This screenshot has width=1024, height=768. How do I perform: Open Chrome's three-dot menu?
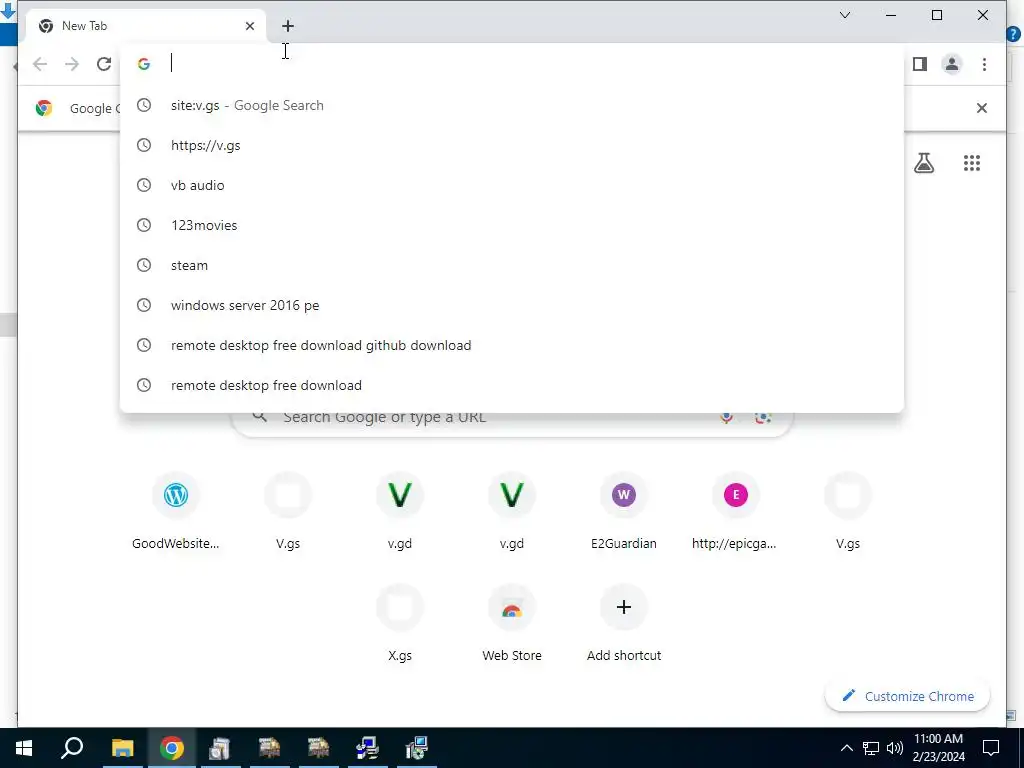pos(984,64)
